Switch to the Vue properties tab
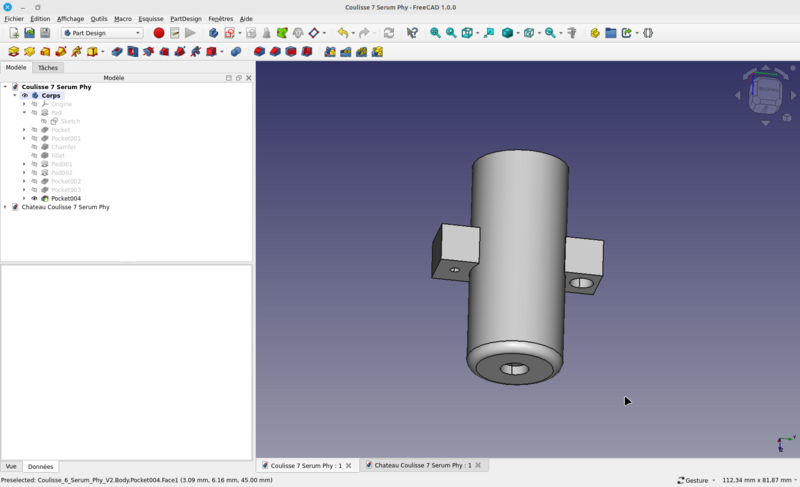 coord(11,466)
